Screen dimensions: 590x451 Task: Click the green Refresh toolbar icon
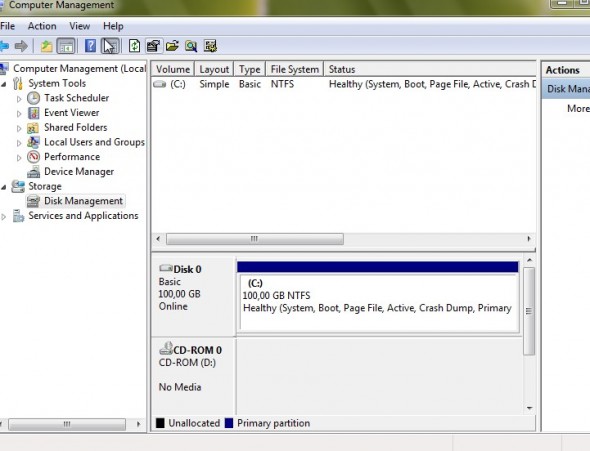(134, 46)
